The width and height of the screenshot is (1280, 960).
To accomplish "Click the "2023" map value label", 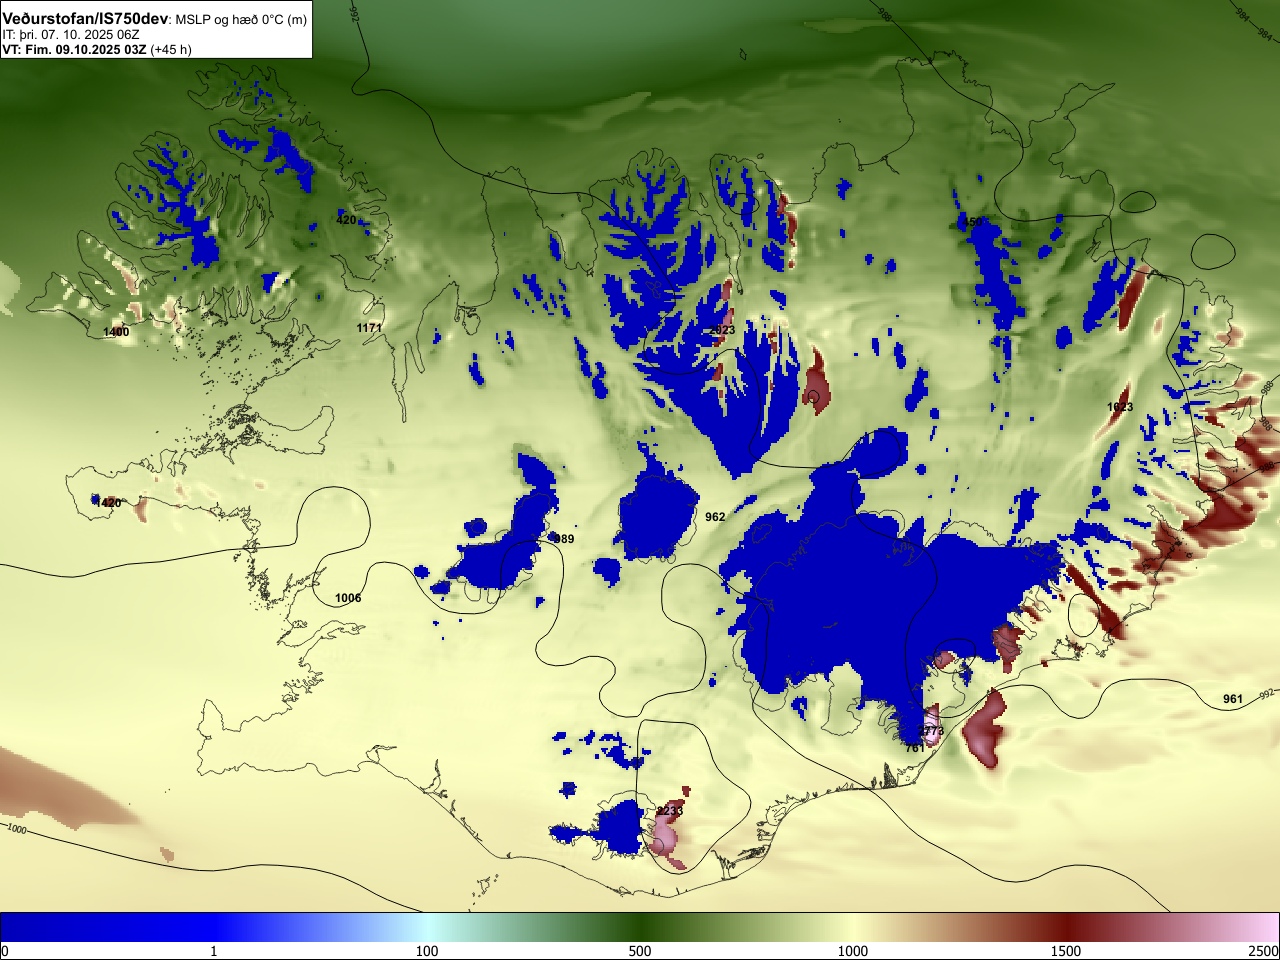I will 721,330.
